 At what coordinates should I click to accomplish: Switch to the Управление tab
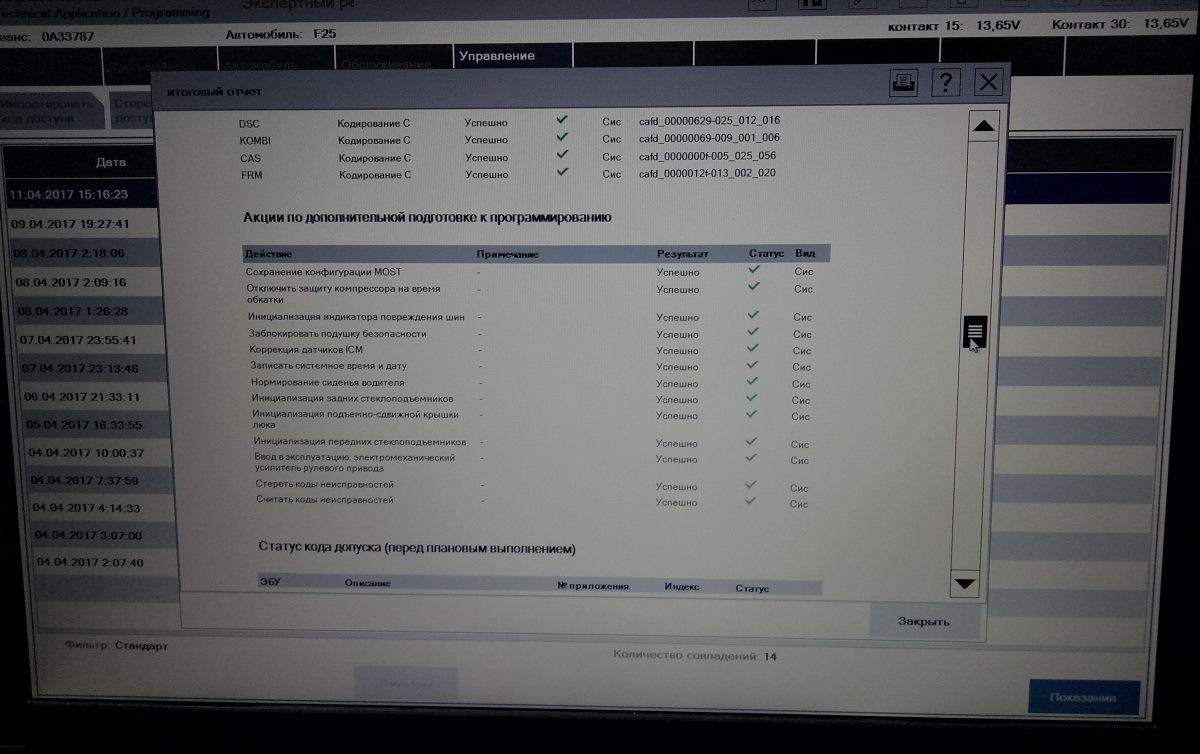[496, 56]
